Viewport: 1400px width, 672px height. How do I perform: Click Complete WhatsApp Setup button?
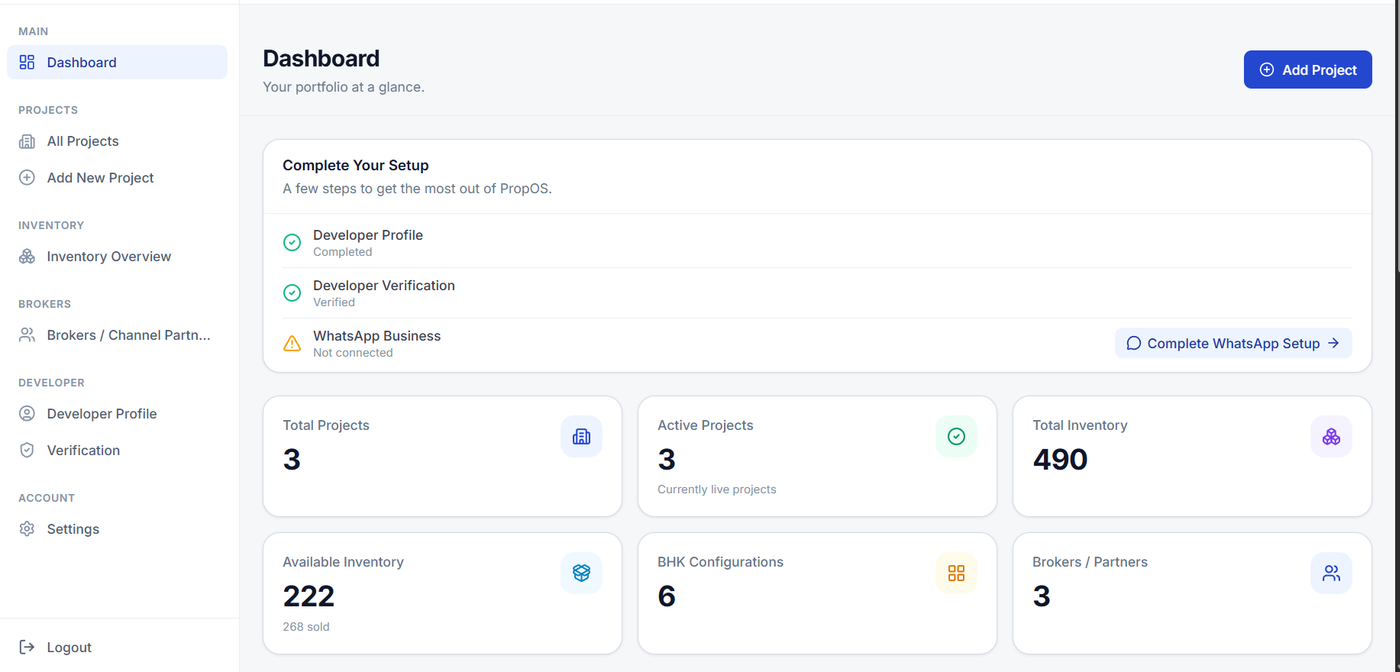click(1233, 343)
